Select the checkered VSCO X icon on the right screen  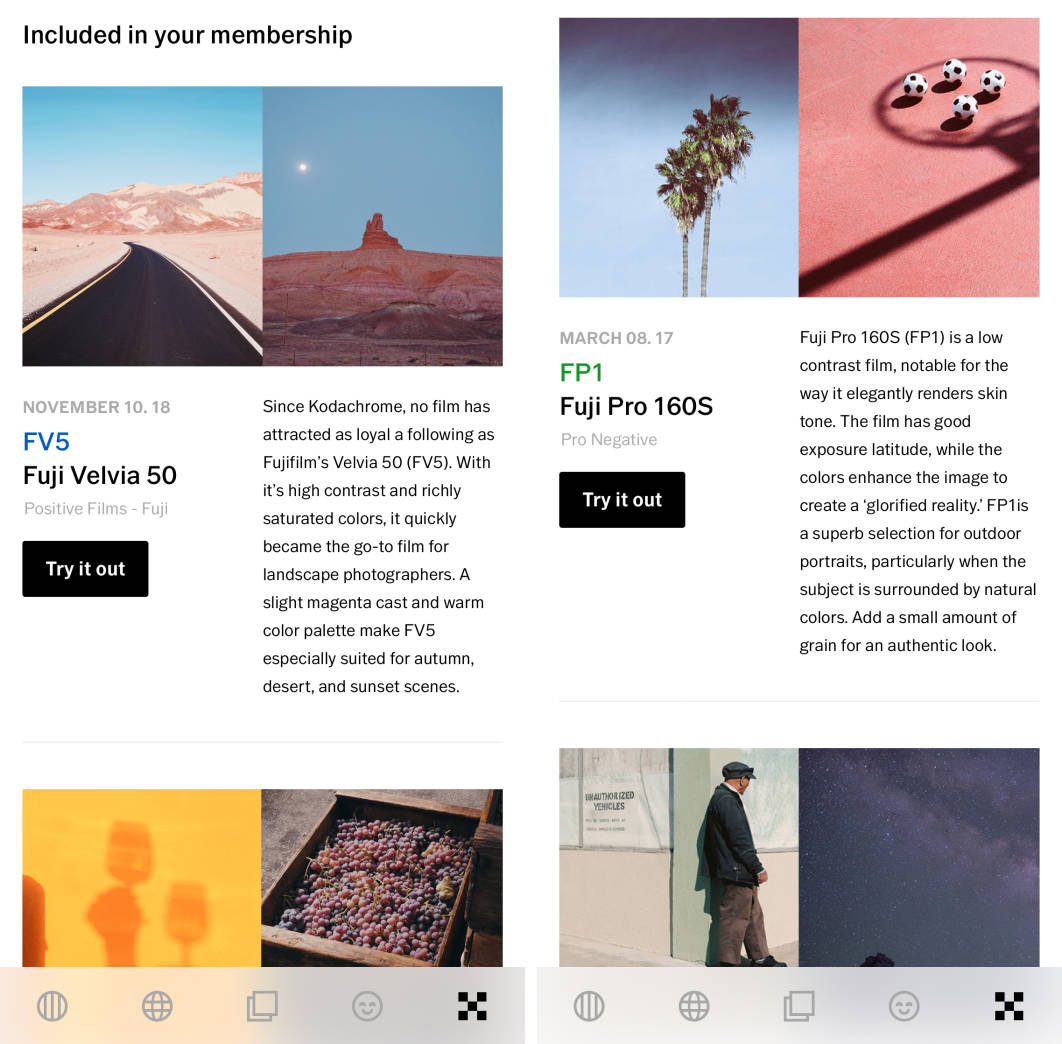1009,1006
